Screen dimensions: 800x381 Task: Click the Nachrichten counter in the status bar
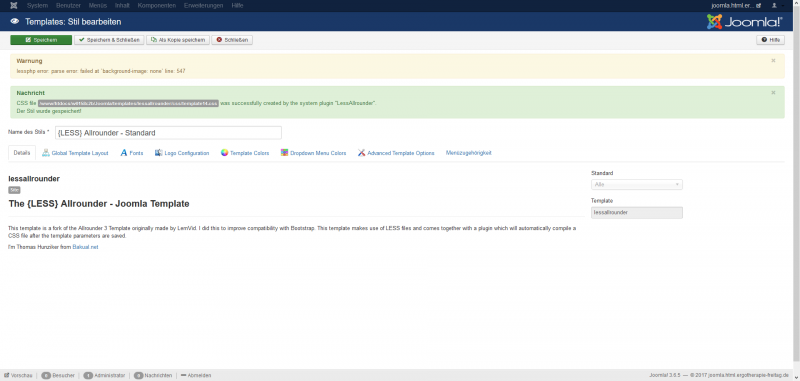point(153,375)
